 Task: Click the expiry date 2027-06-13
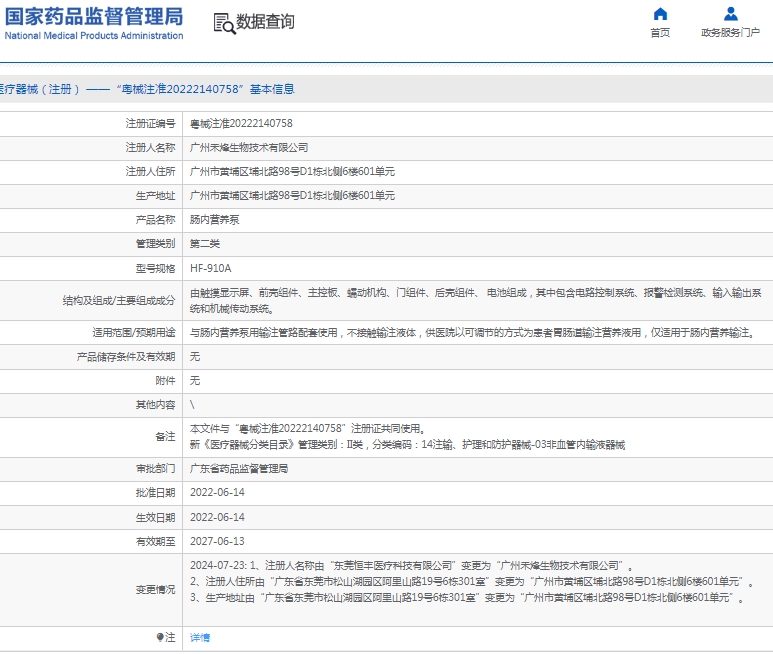coord(217,541)
